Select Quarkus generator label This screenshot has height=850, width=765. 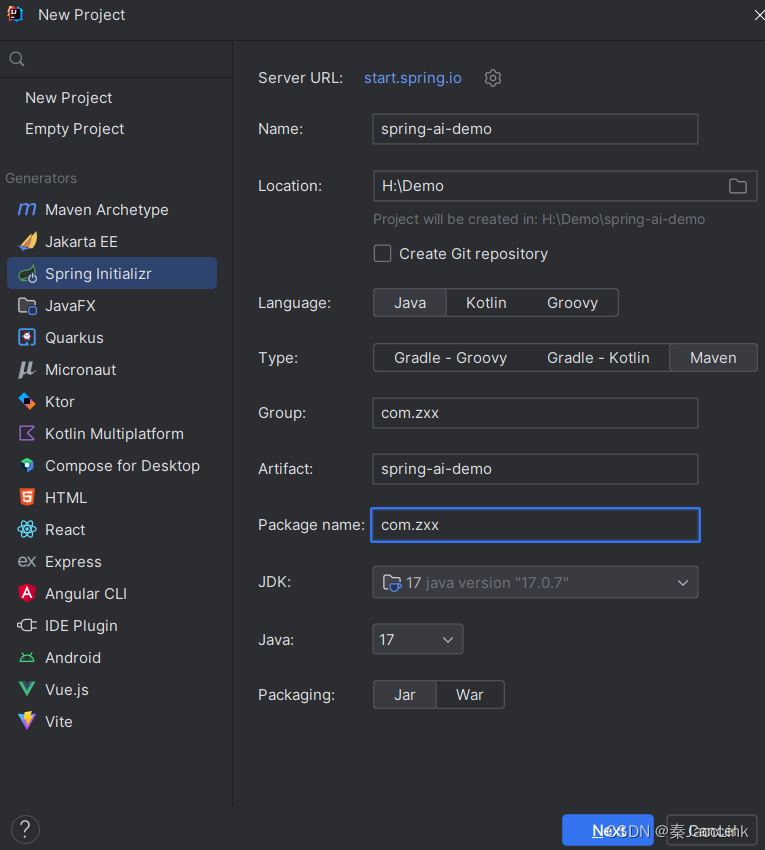(x=74, y=338)
